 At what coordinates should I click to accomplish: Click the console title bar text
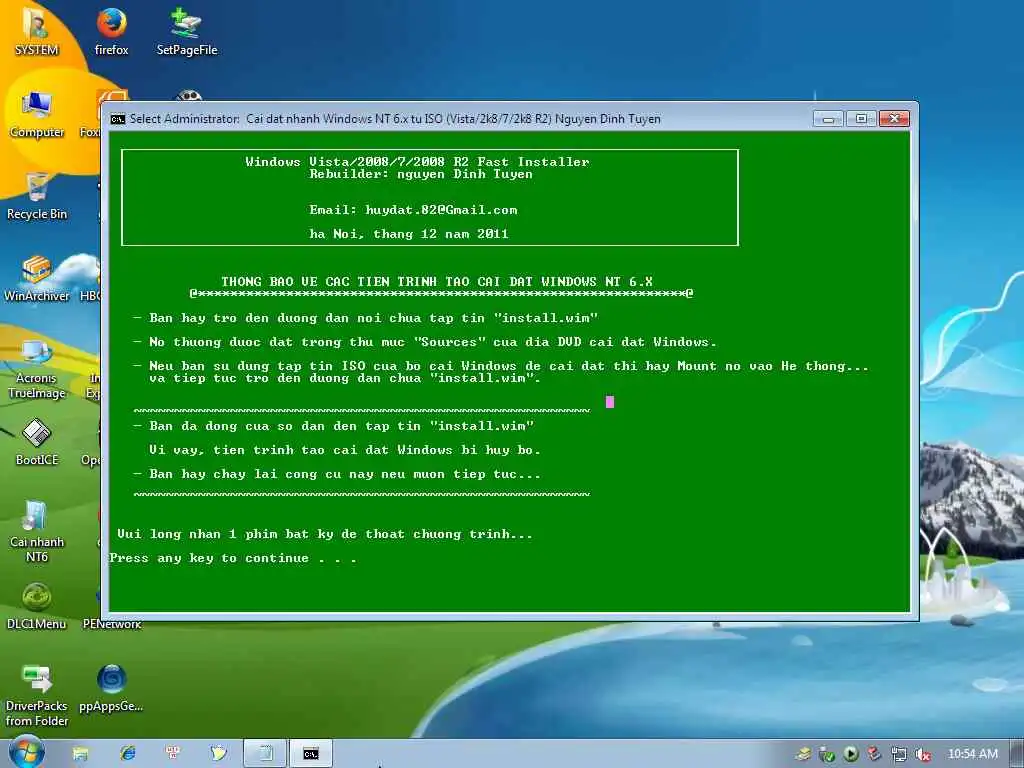(x=395, y=119)
